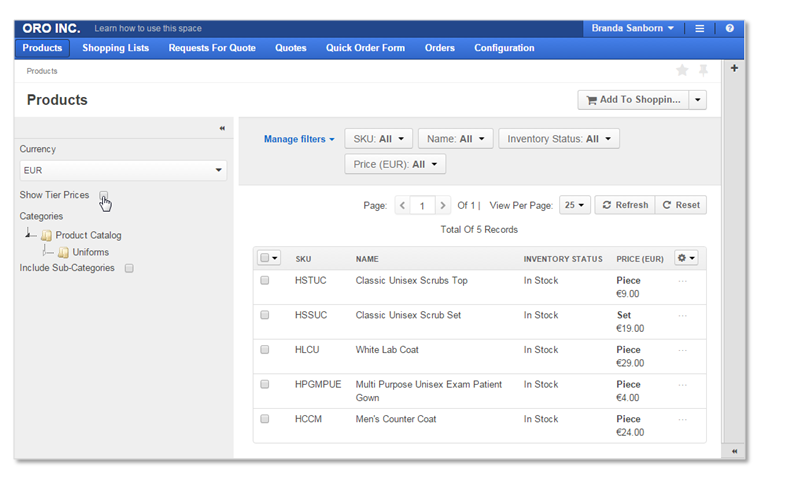Open select-all checkbox dropdown arrow

(x=275, y=258)
